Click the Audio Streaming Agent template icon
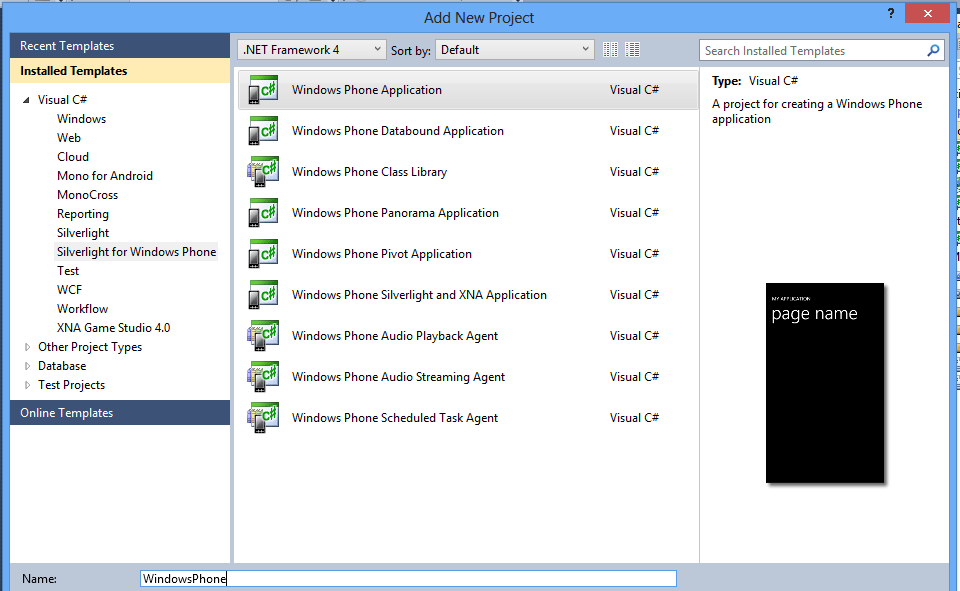Image resolution: width=960 pixels, height=591 pixels. point(263,377)
